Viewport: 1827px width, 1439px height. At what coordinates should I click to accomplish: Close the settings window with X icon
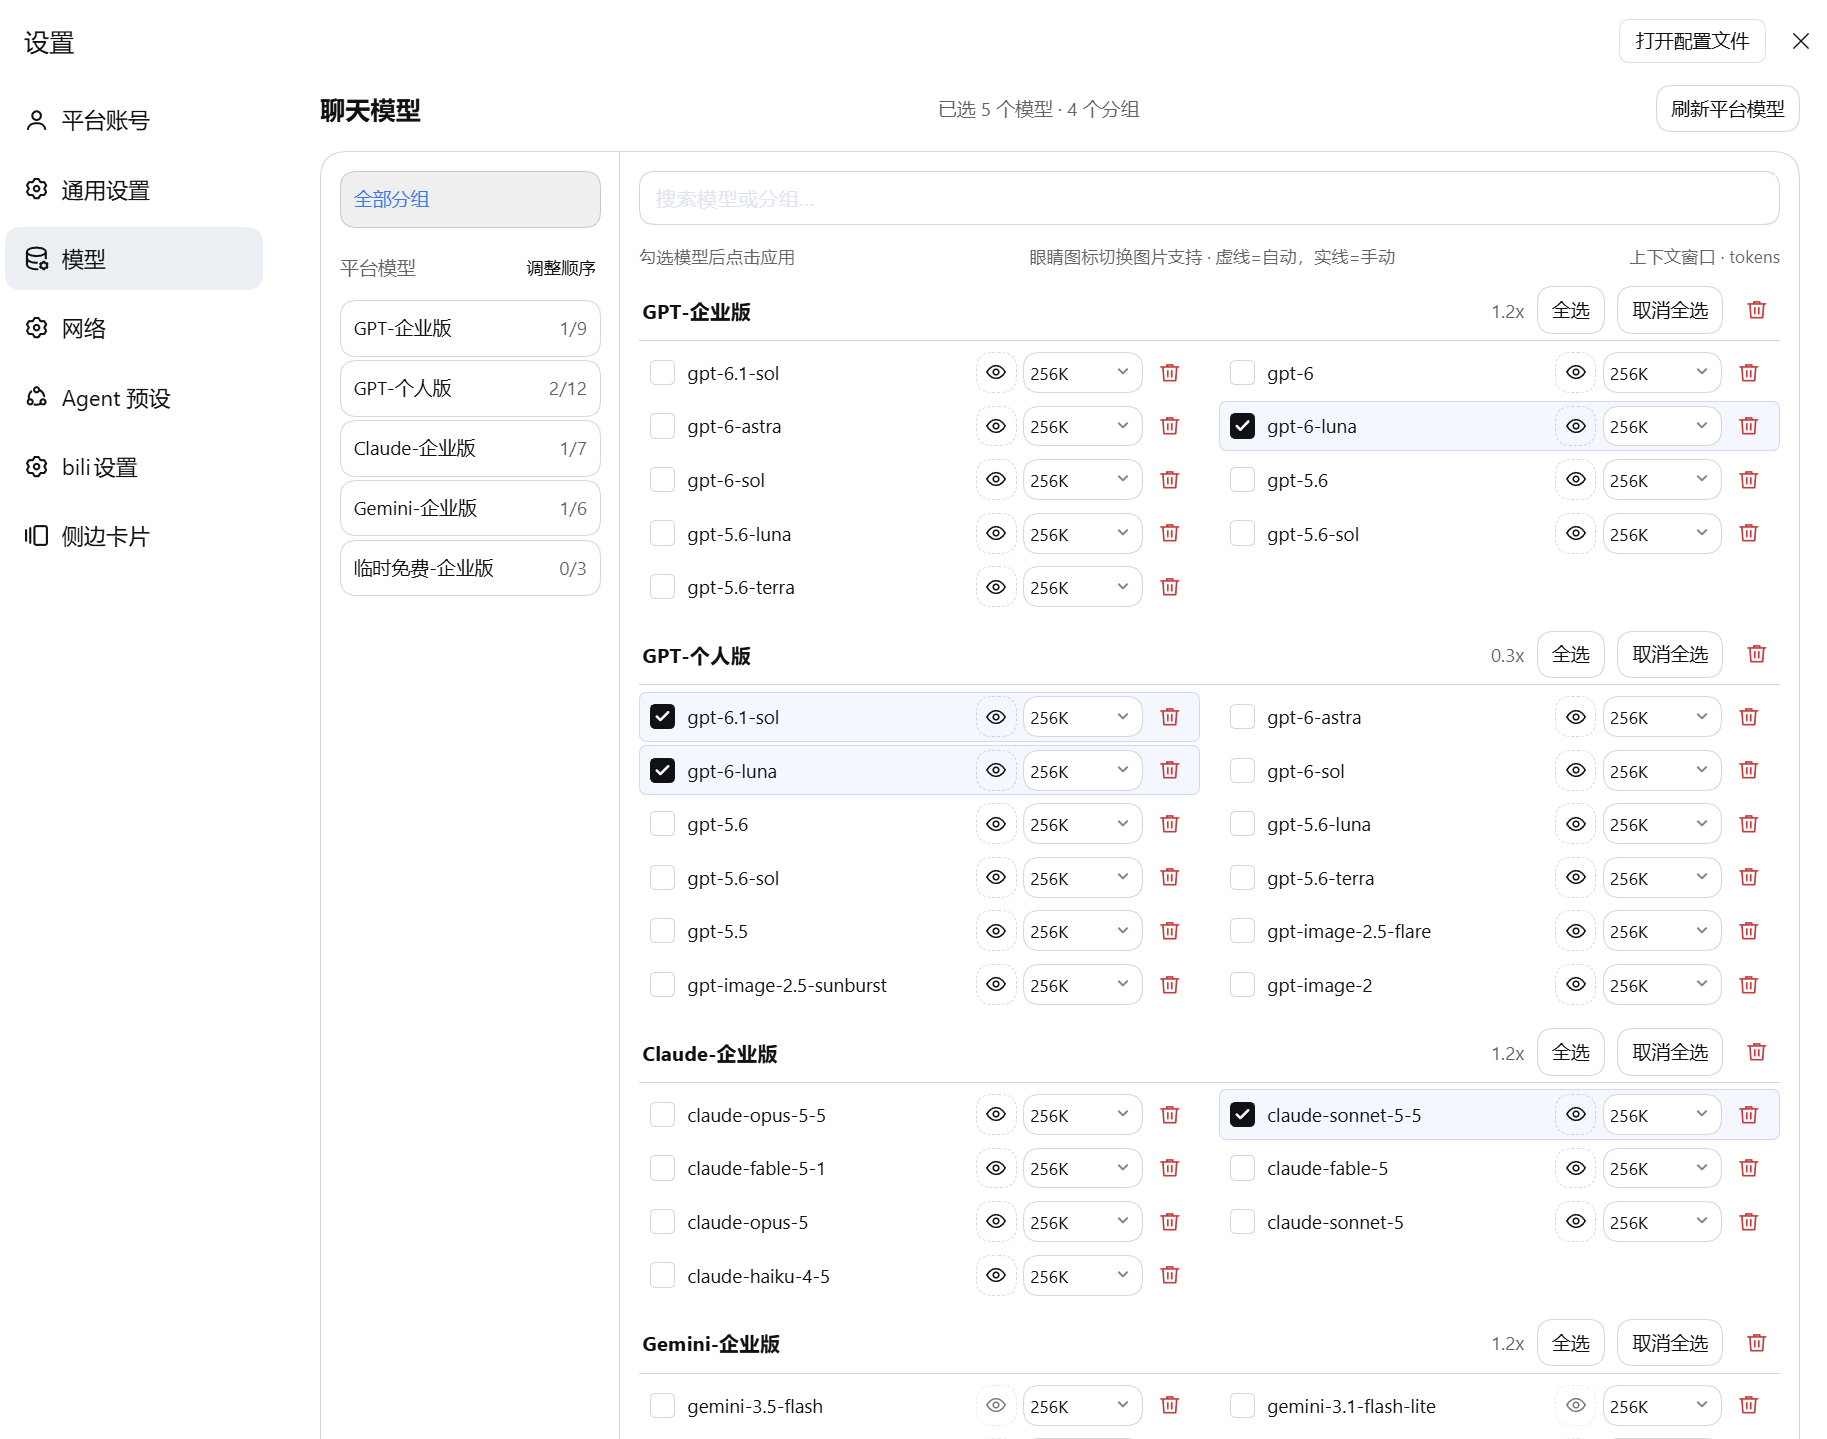[x=1801, y=41]
